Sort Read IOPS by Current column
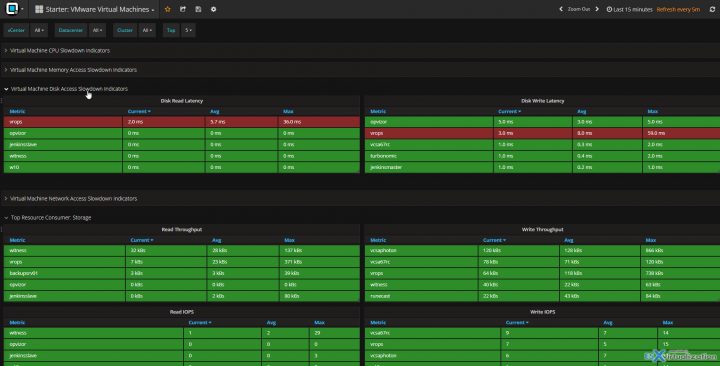The height and width of the screenshot is (366, 720). (x=200, y=322)
